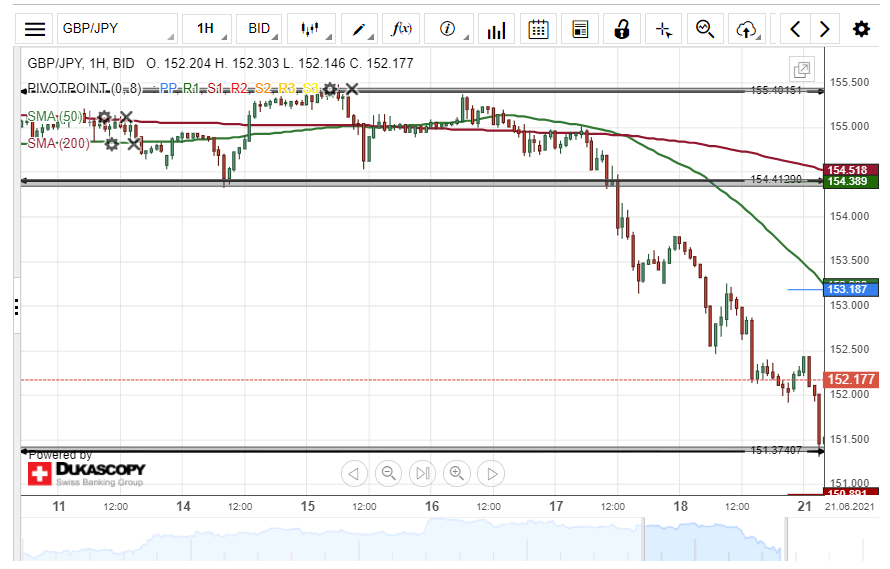Viewport: 890px width, 569px height.
Task: Shift the chart forward with right arrow
Action: pos(825,29)
